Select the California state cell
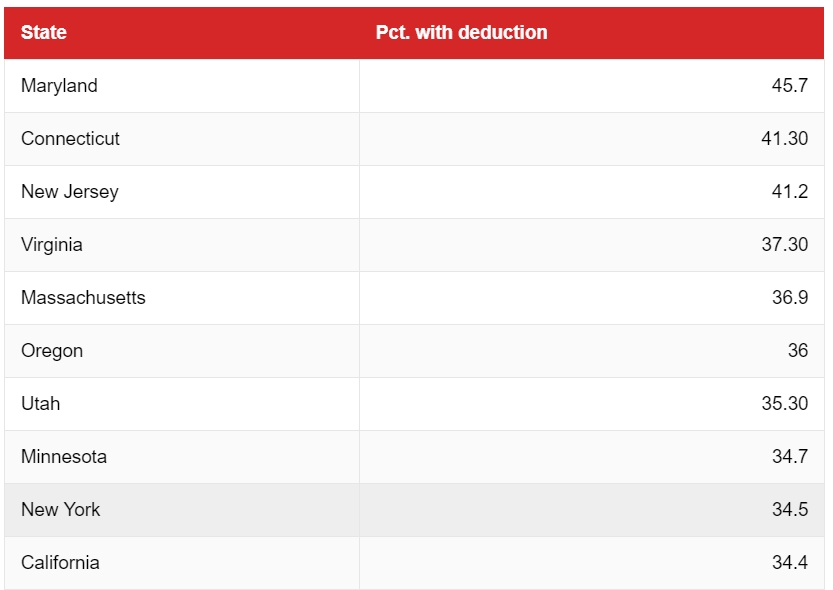833x590 pixels. pos(60,563)
